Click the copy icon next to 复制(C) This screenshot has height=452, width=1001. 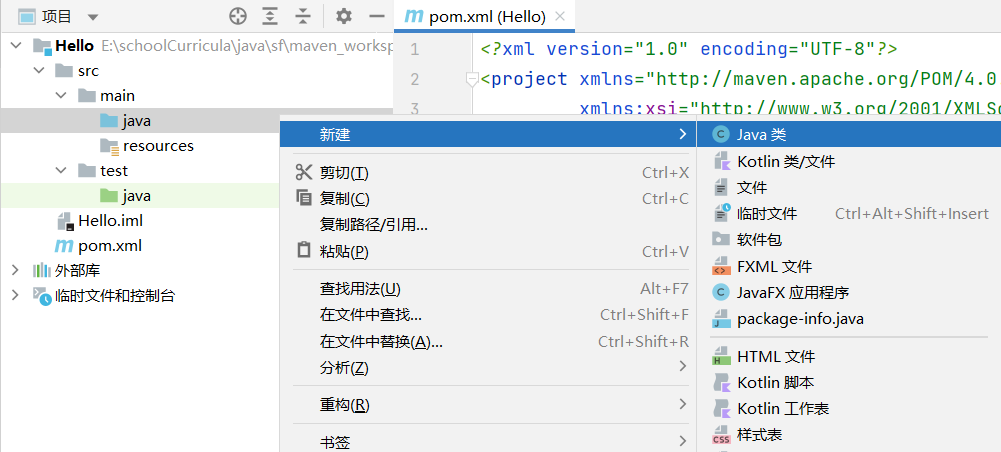coord(304,198)
